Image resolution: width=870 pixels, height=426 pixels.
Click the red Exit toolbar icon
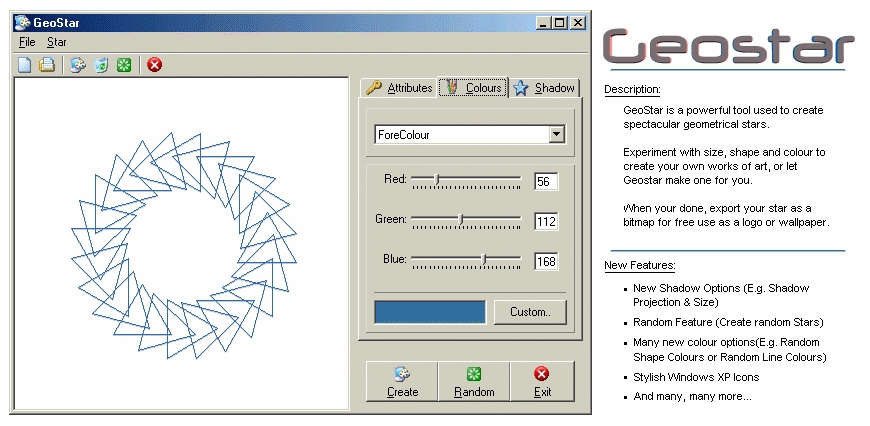(155, 65)
